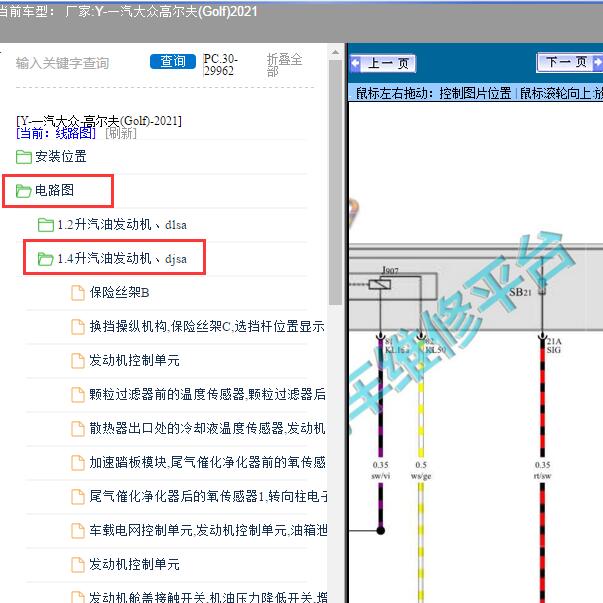This screenshot has width=603, height=603.
Task: Click the [当前：线路图] link
Action: coord(56,133)
